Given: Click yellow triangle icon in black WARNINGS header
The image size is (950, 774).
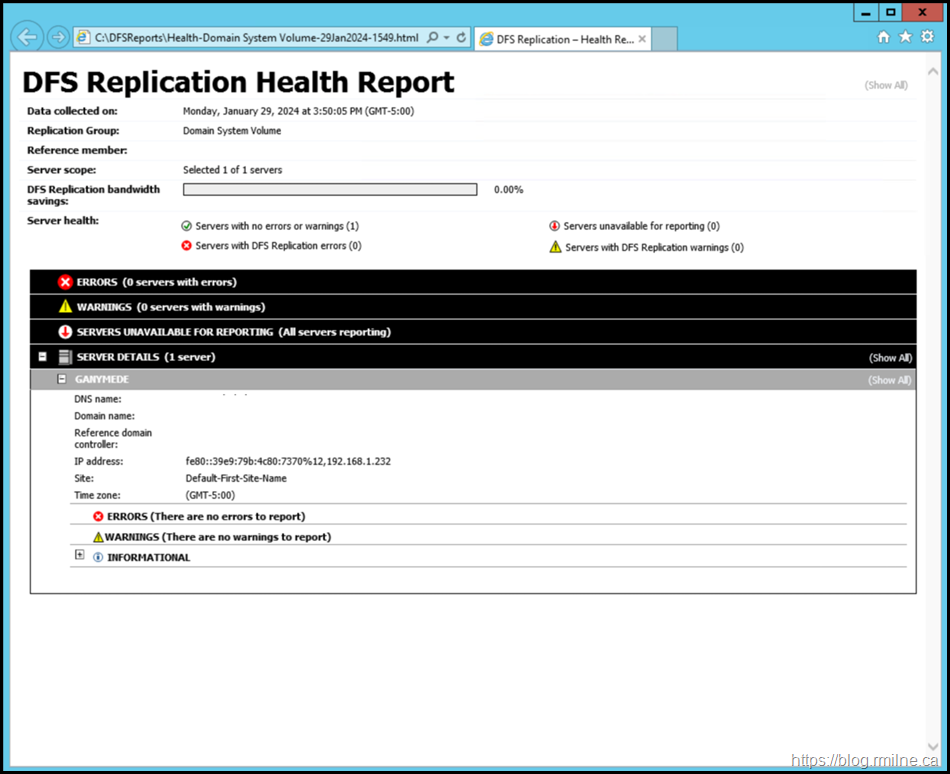Looking at the screenshot, I should click(x=65, y=307).
